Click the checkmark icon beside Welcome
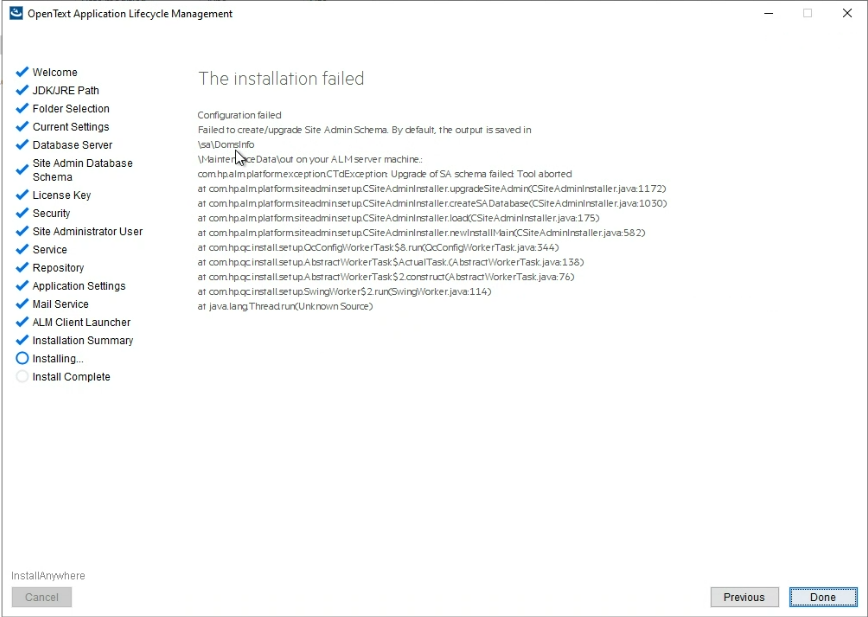 click(23, 72)
